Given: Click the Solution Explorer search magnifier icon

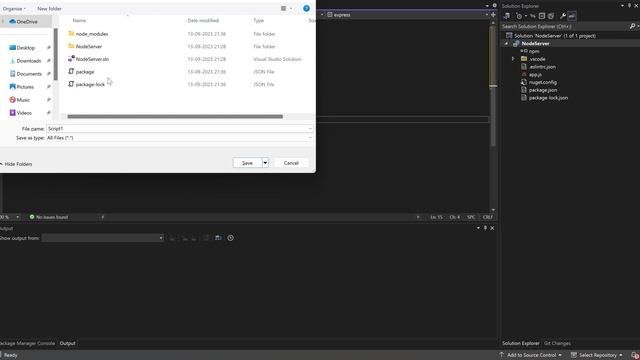Looking at the screenshot, I should click(x=632, y=26).
